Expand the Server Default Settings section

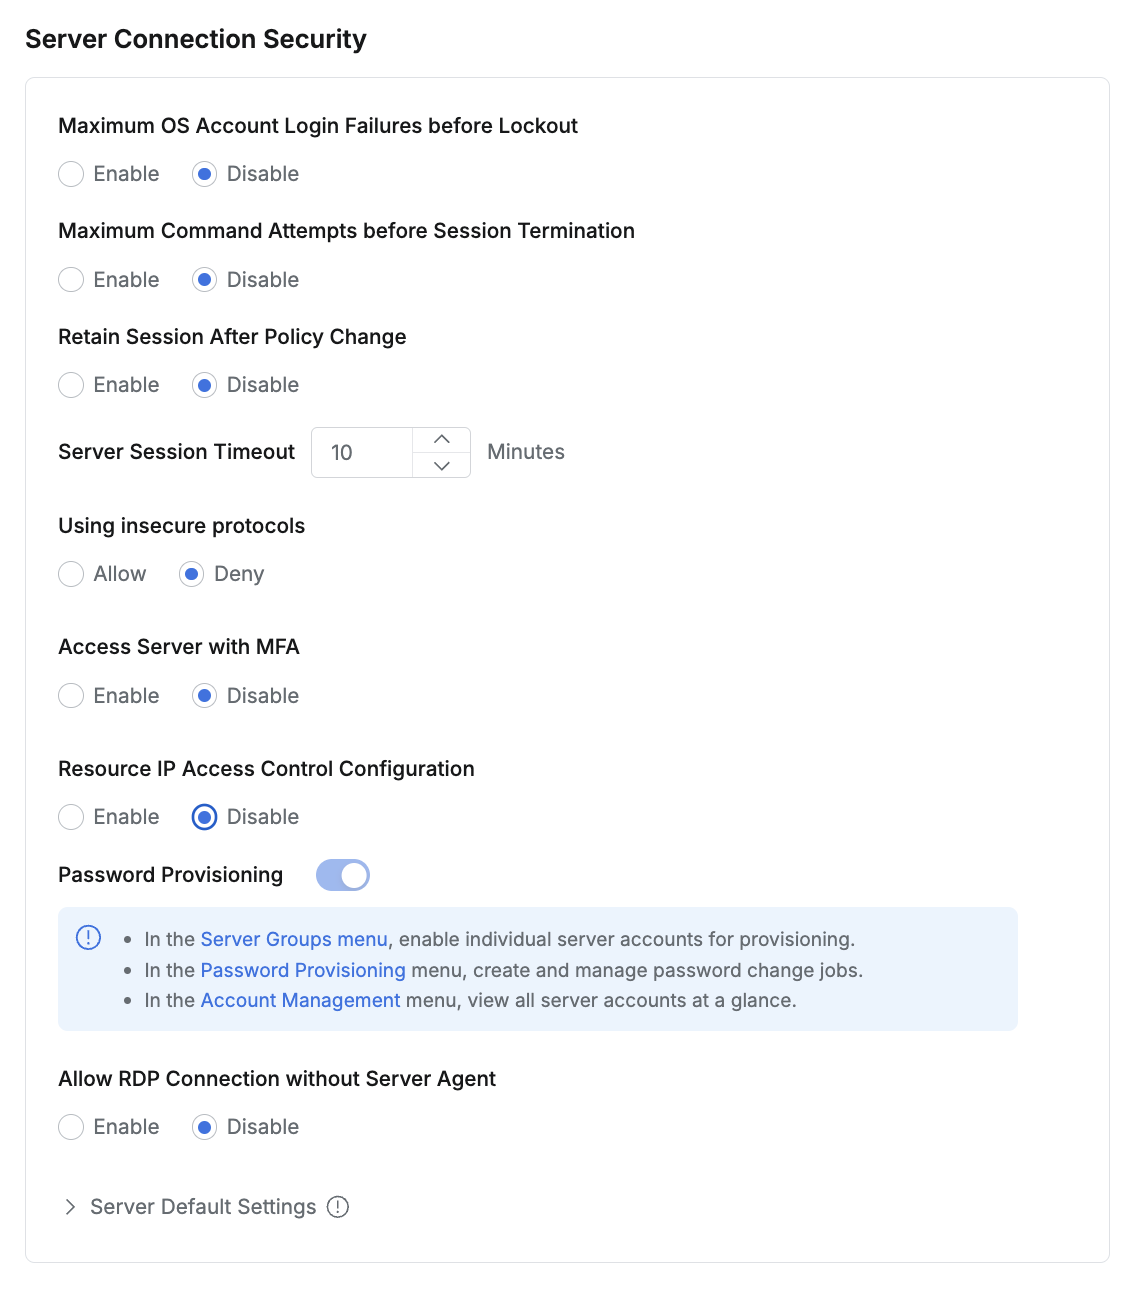pyautogui.click(x=70, y=1207)
